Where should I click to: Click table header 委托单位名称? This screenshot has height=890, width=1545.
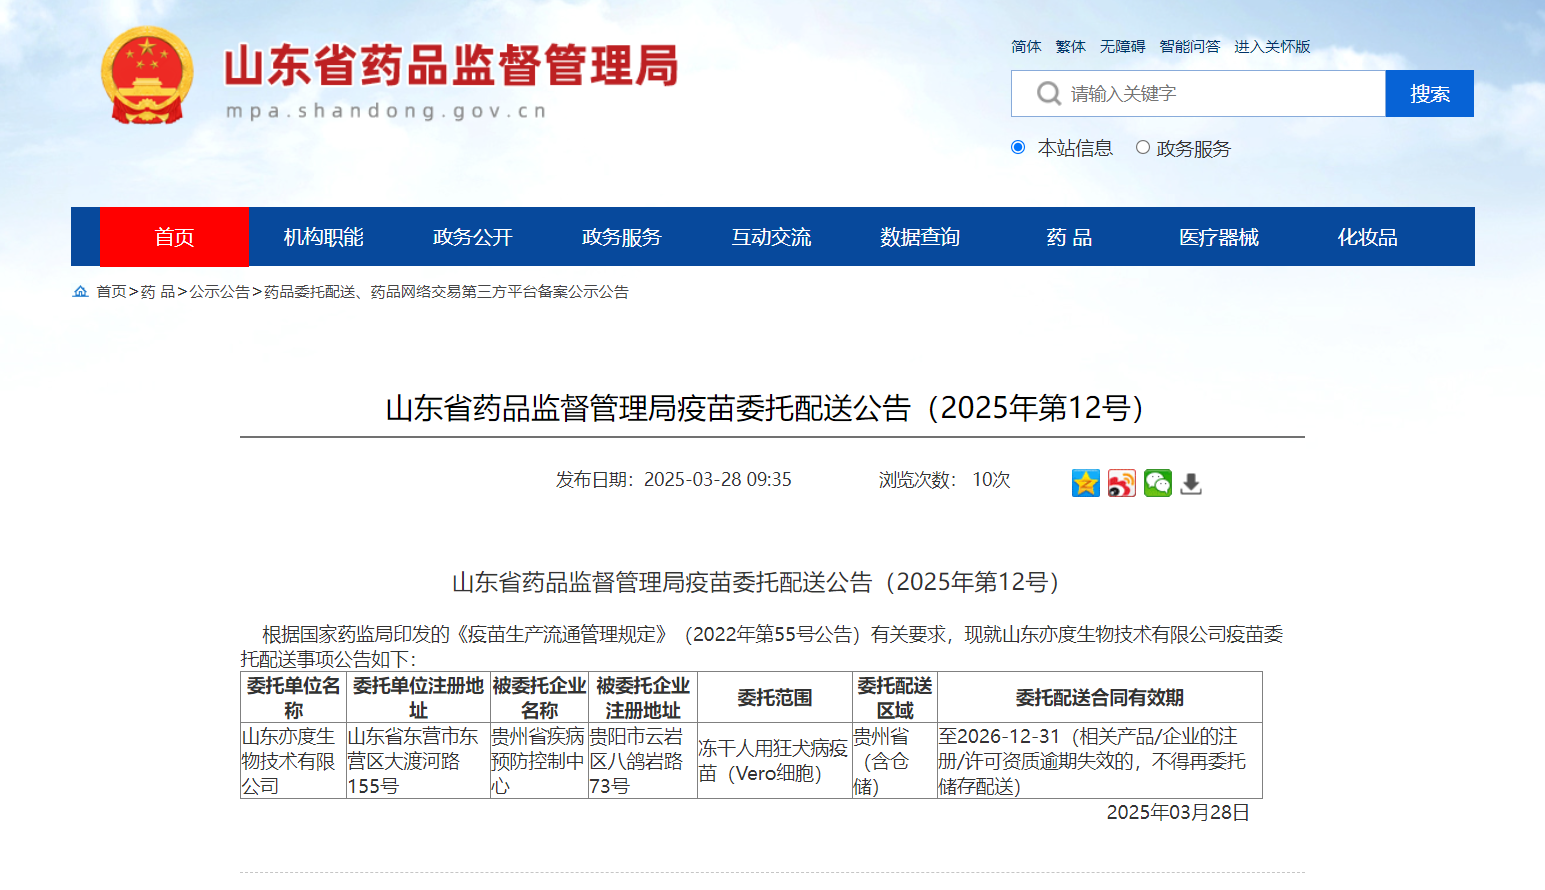pos(293,698)
